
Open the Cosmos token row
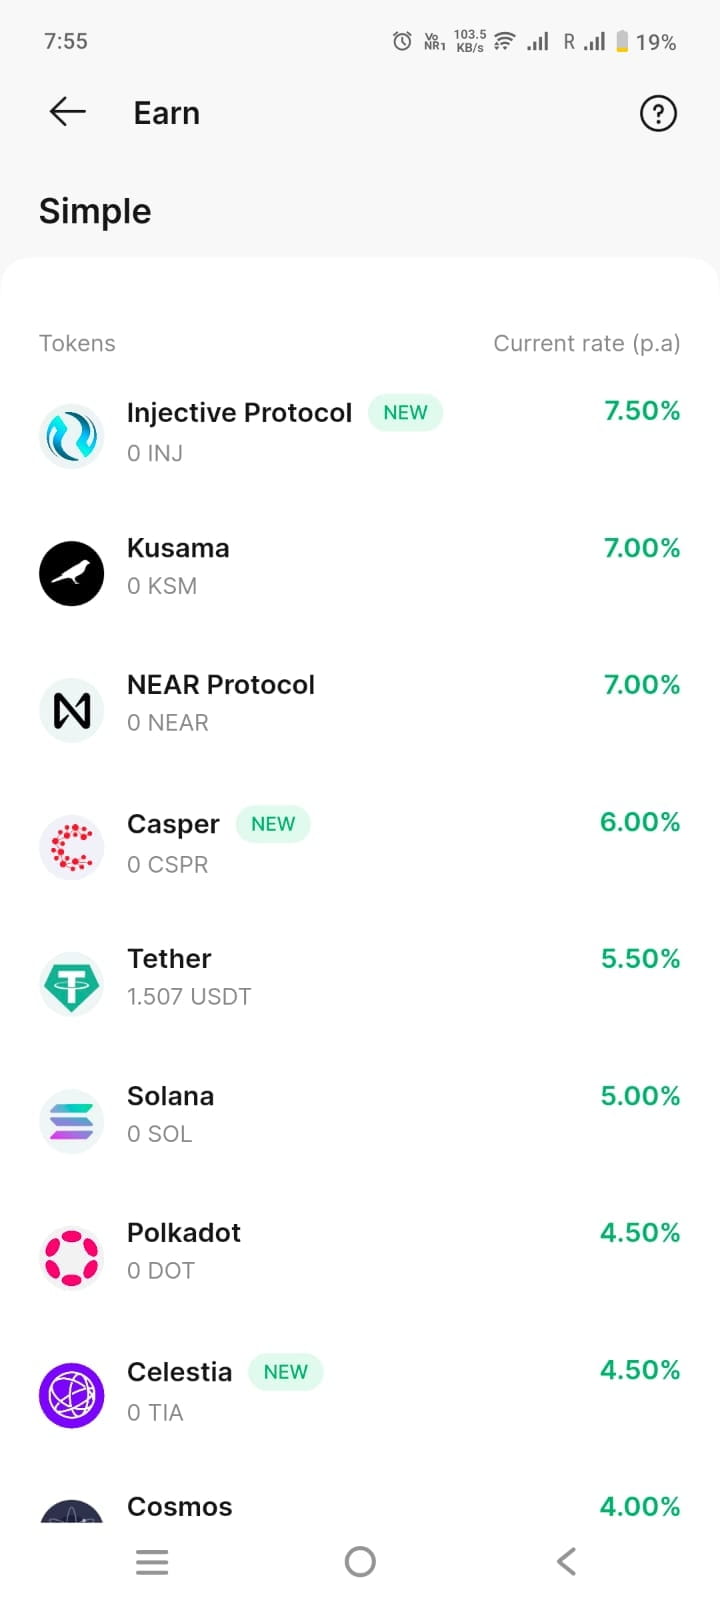tap(180, 1507)
